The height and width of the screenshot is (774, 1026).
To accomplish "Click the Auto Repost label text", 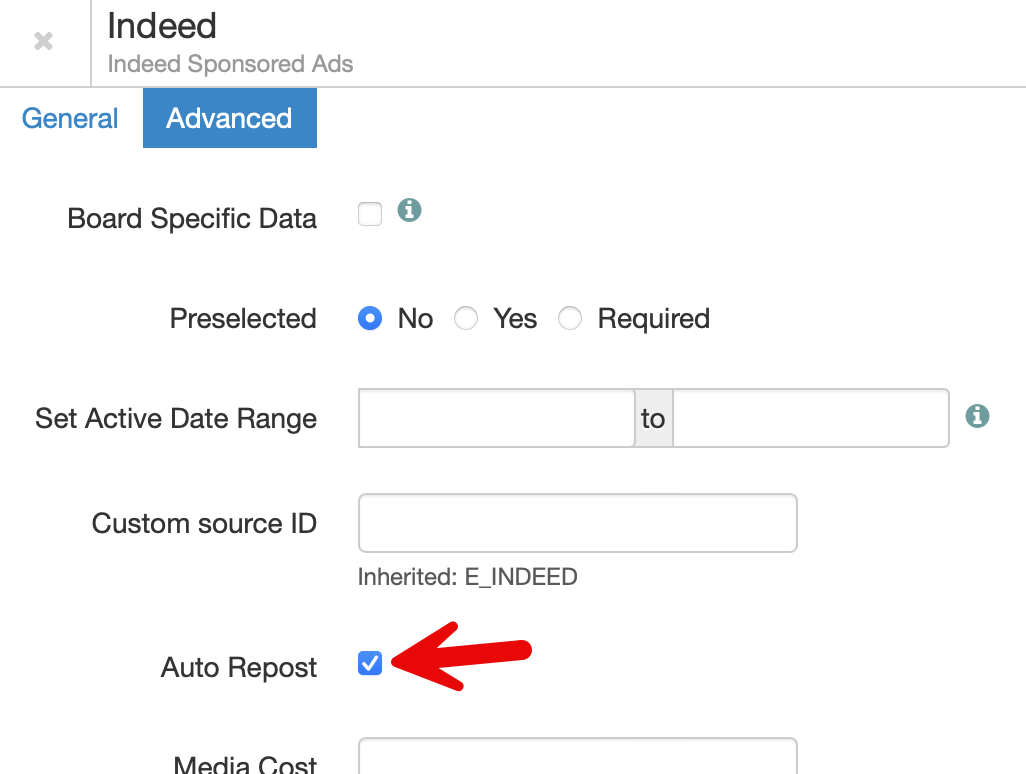I will tap(238, 667).
